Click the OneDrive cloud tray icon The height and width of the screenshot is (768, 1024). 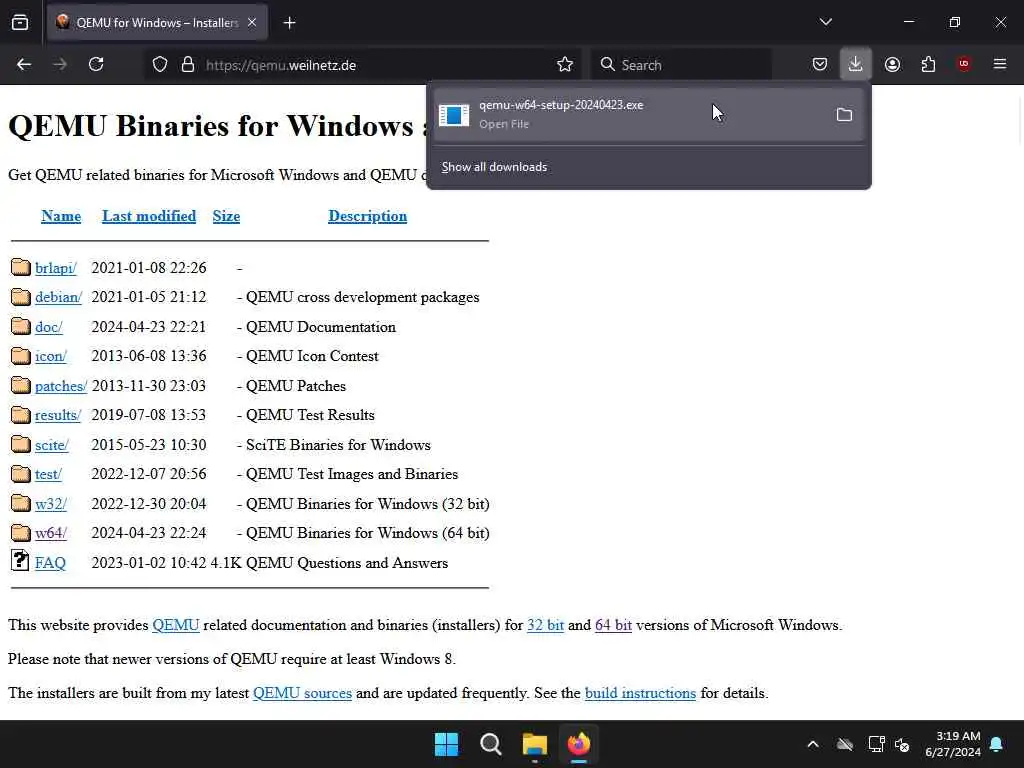844,744
